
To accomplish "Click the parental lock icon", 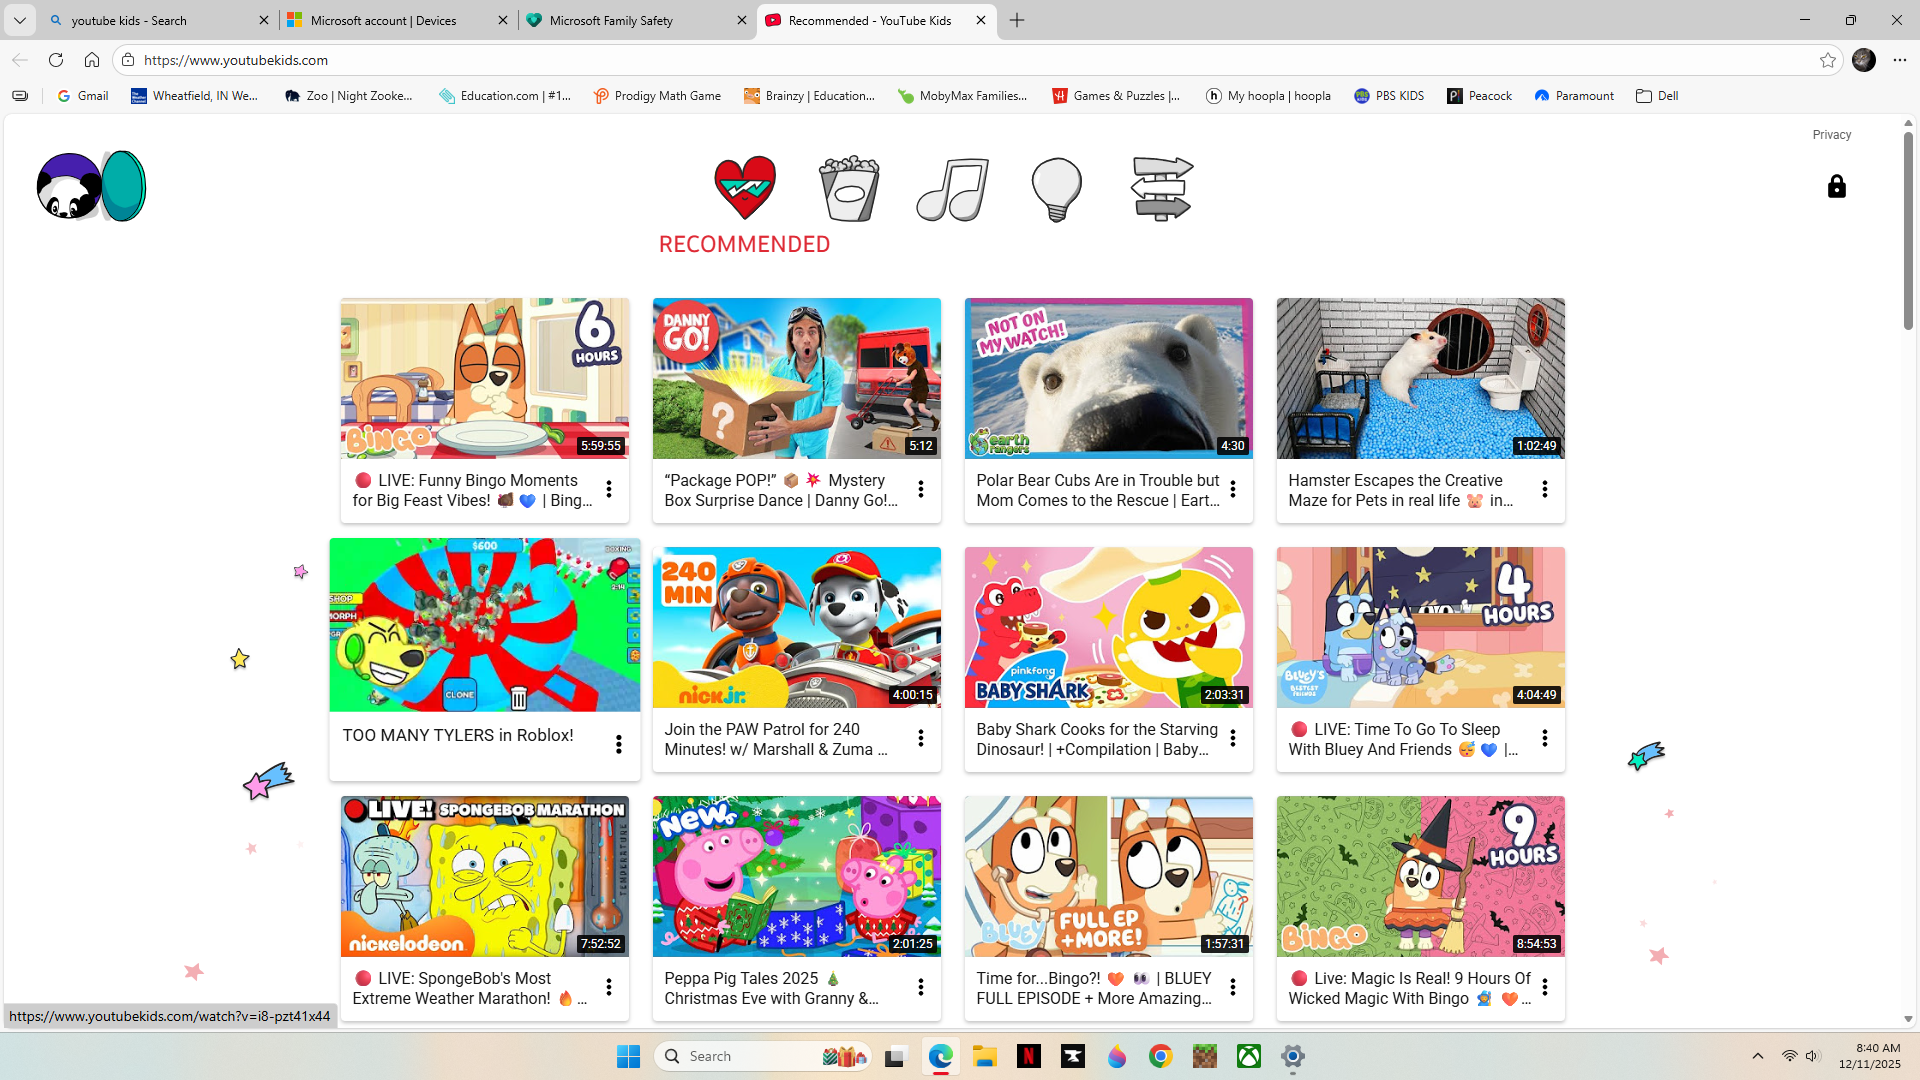I will point(1836,187).
